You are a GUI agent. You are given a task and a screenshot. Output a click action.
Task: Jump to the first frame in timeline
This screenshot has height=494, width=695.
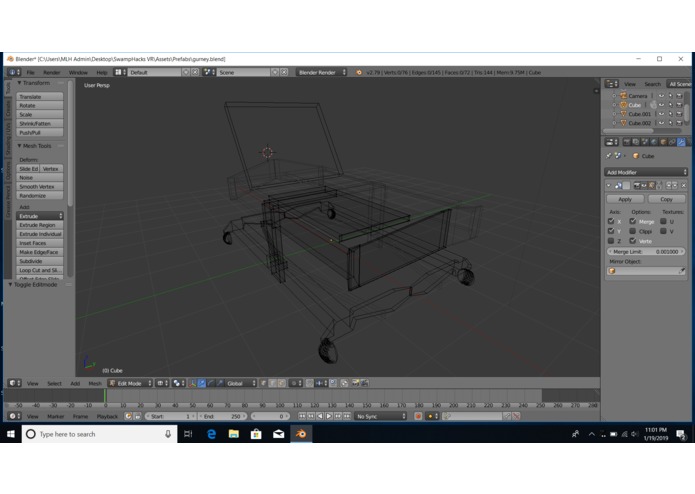[302, 416]
